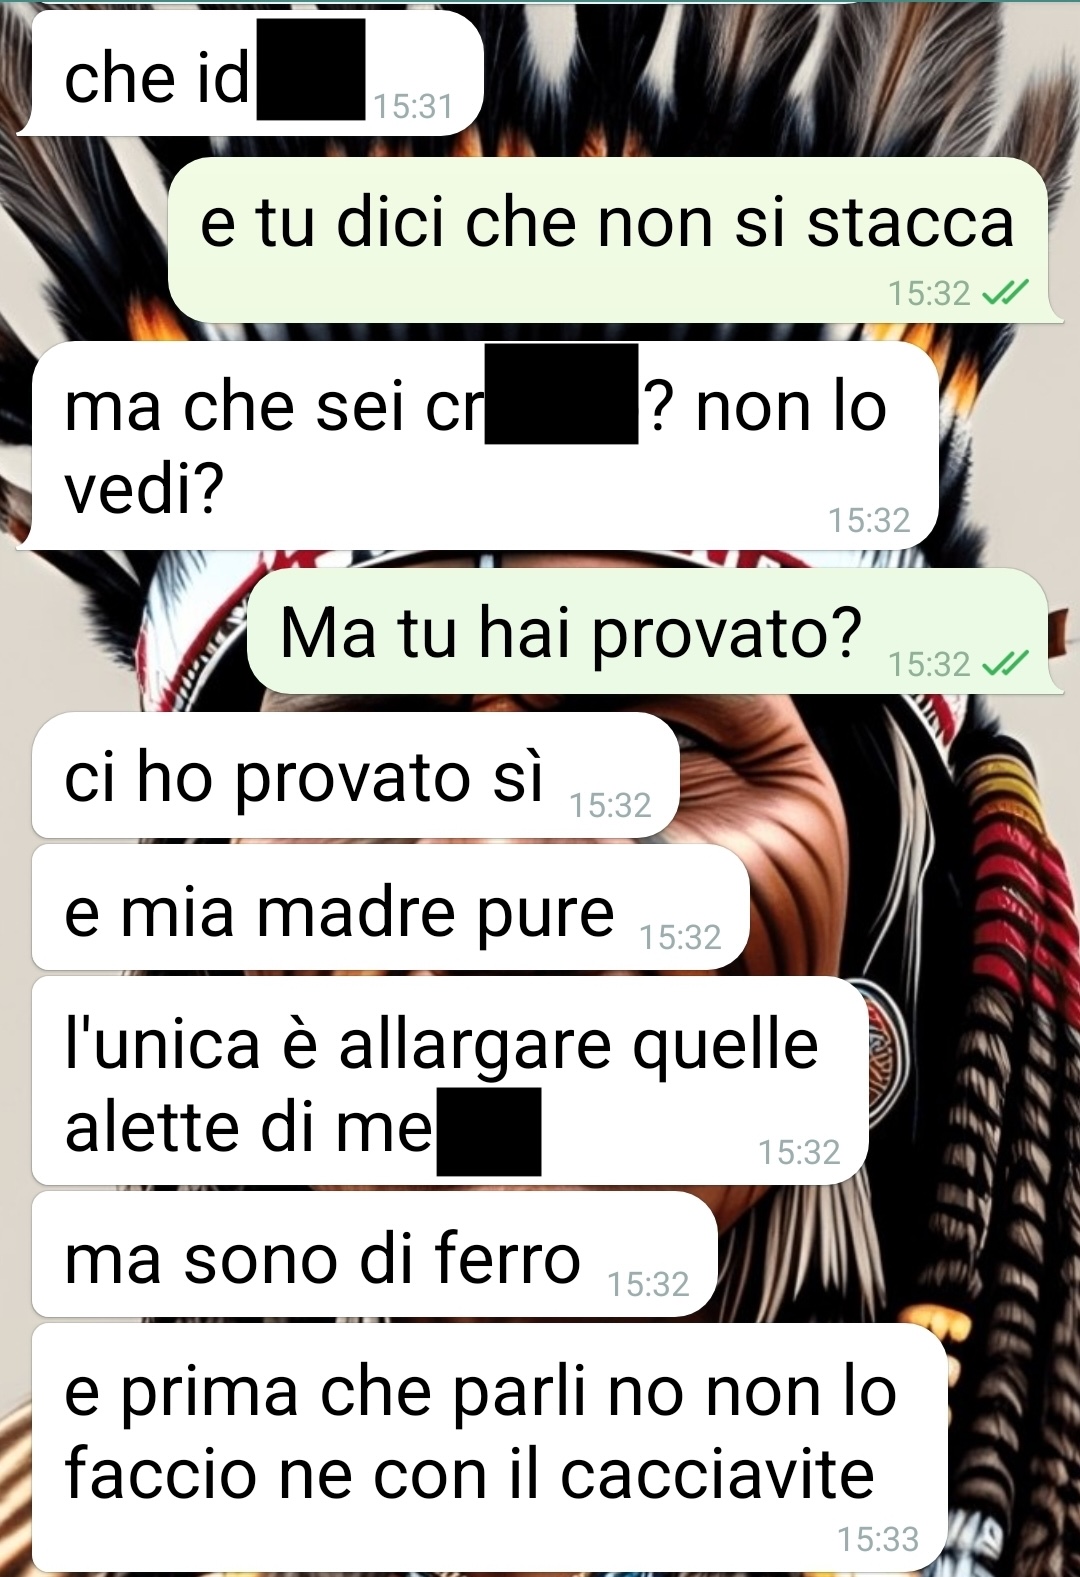The height and width of the screenshot is (1577, 1080).
Task: Tap 15:33 timestamp on last message
Action: [x=877, y=1539]
